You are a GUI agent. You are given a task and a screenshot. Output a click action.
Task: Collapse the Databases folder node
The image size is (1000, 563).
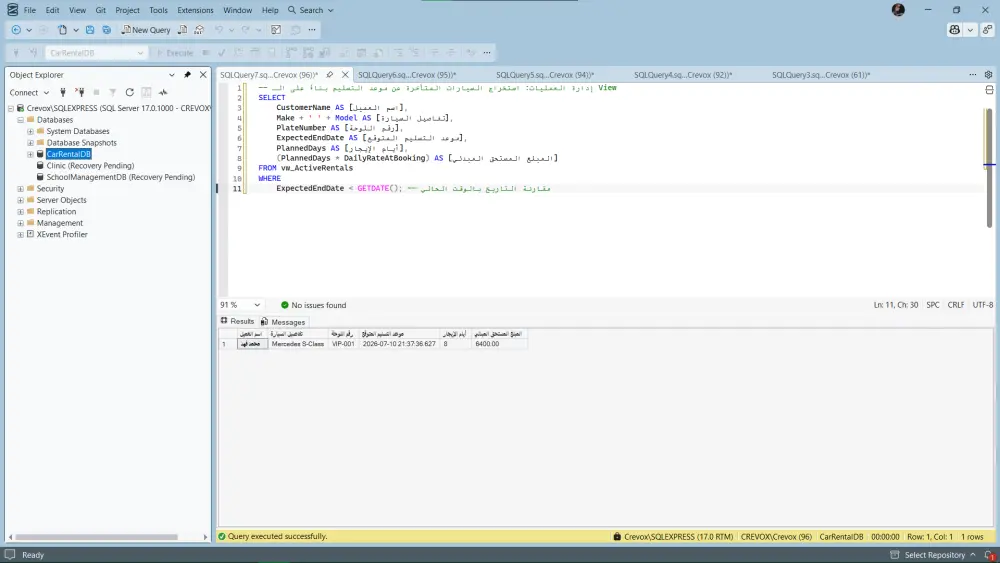pyautogui.click(x=20, y=120)
